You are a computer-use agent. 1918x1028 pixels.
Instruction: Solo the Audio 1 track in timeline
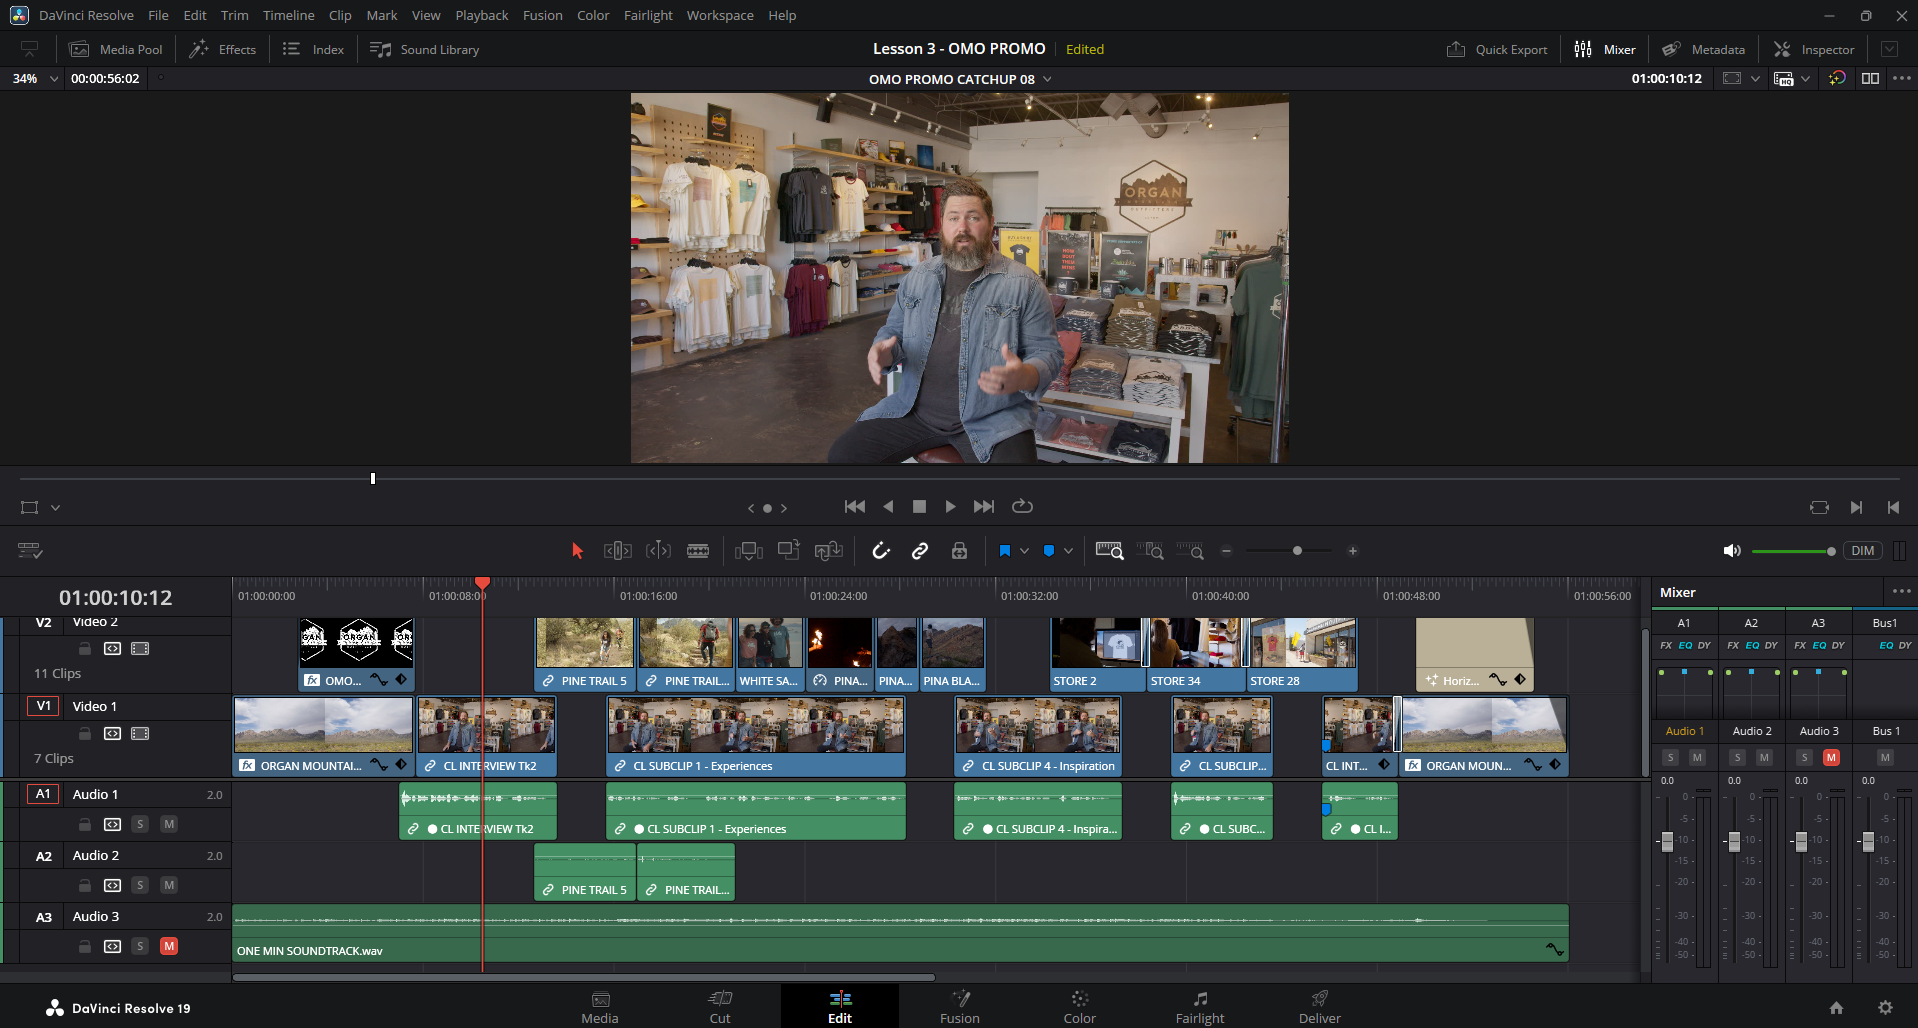pos(140,824)
